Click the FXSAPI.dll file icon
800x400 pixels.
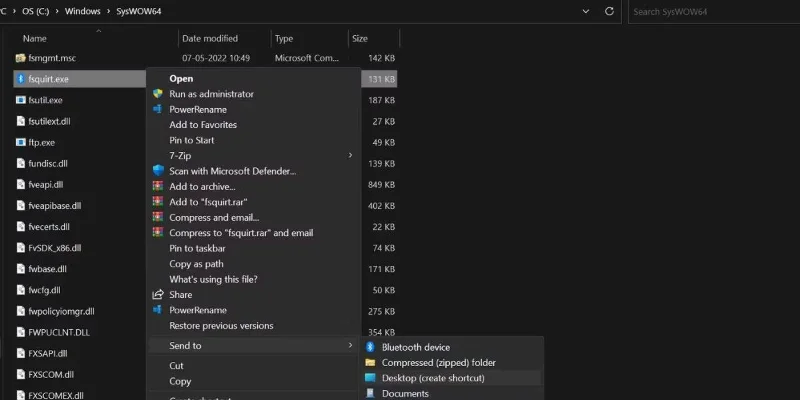click(20, 353)
